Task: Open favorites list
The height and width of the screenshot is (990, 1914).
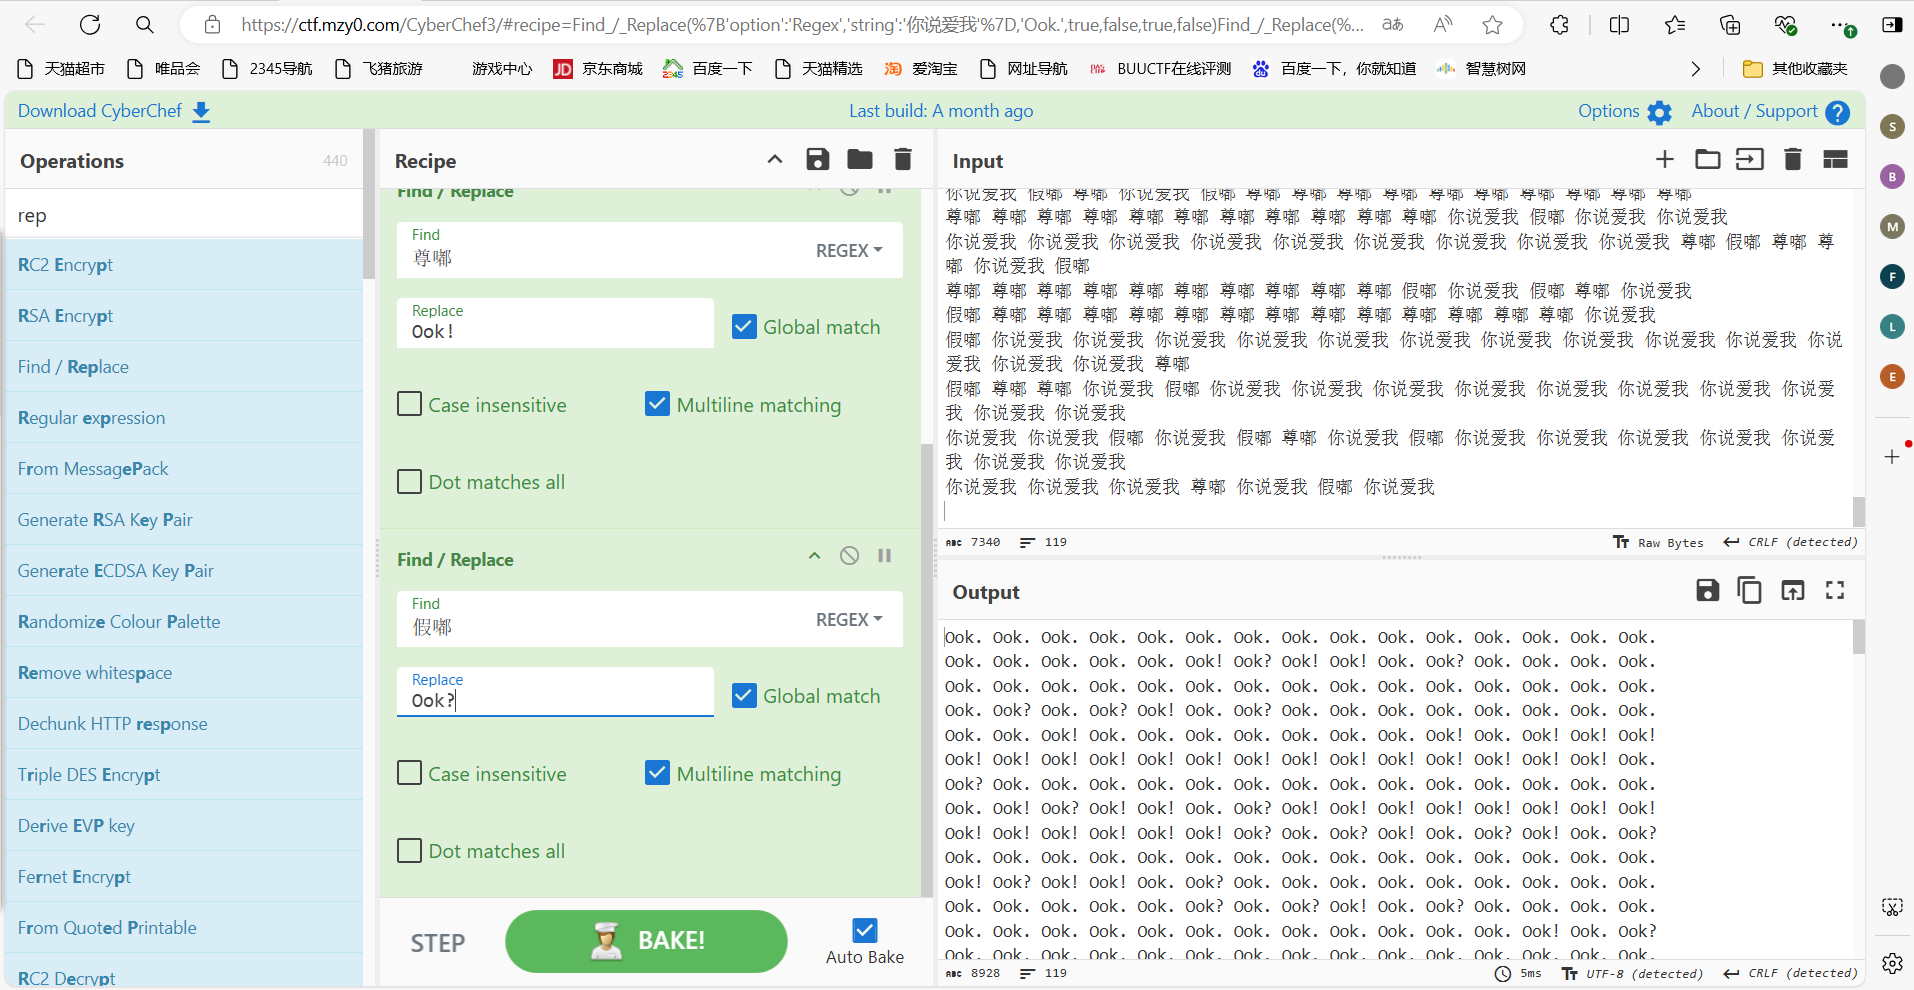Action: point(1675,25)
